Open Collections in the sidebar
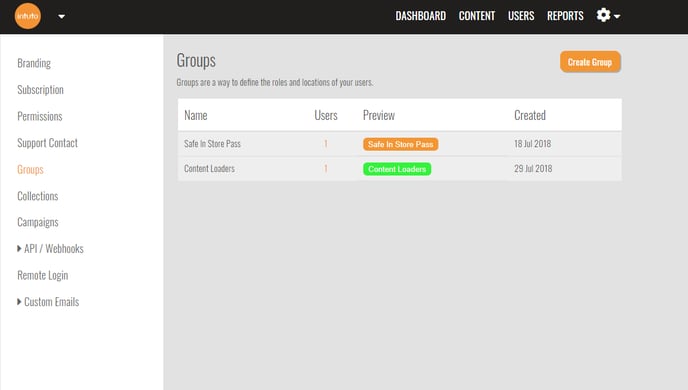The image size is (688, 390). [38, 196]
